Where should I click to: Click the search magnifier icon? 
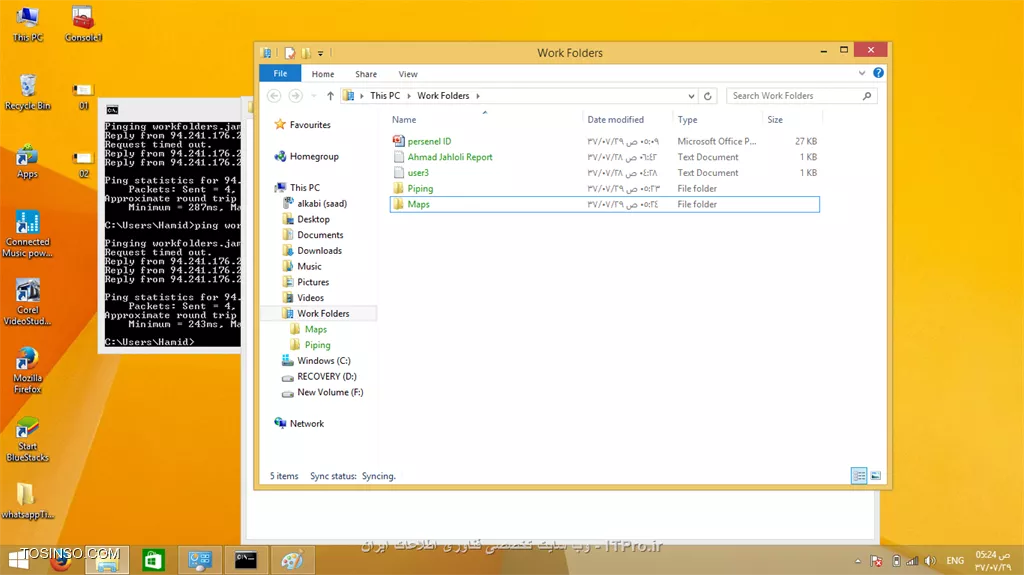tap(867, 95)
